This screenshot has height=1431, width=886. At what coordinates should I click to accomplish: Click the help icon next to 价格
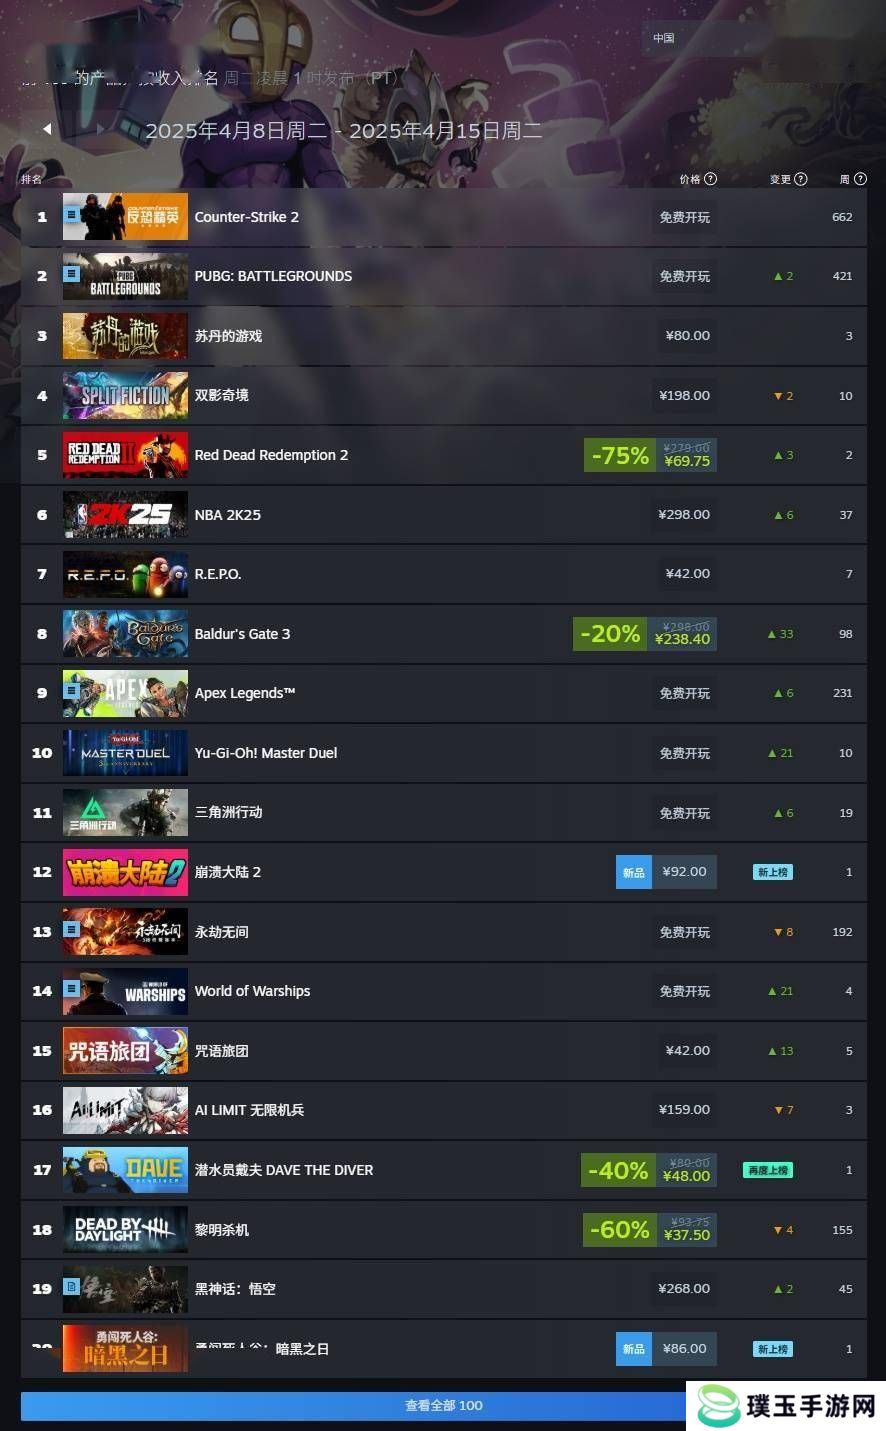coord(711,179)
